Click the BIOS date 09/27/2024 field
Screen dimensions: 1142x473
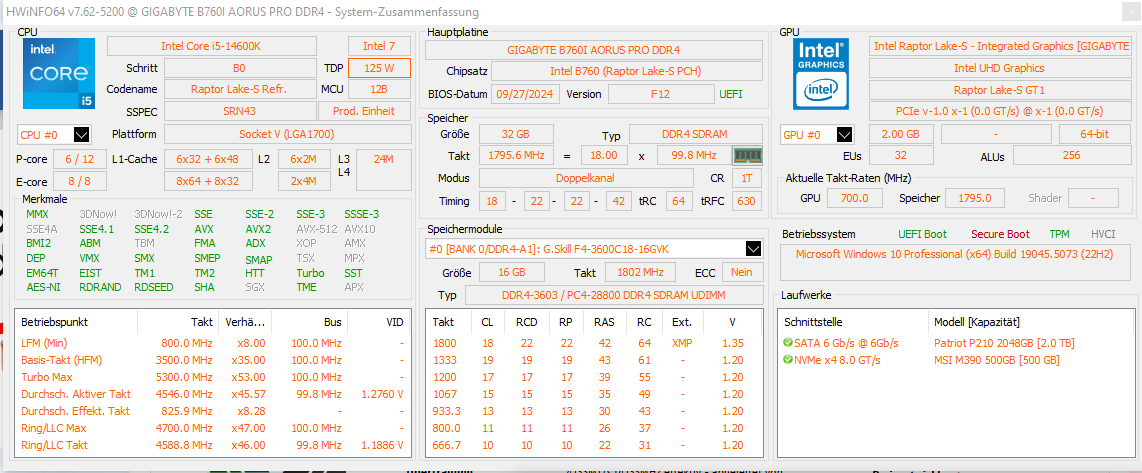527,94
